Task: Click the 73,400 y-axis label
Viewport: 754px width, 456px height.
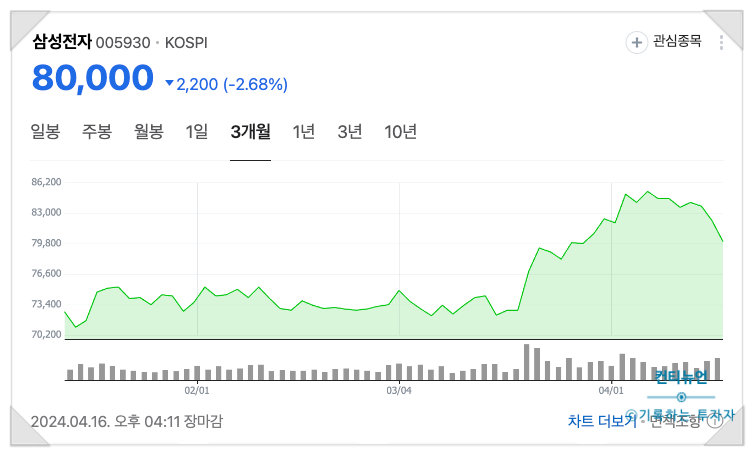Action: point(47,304)
